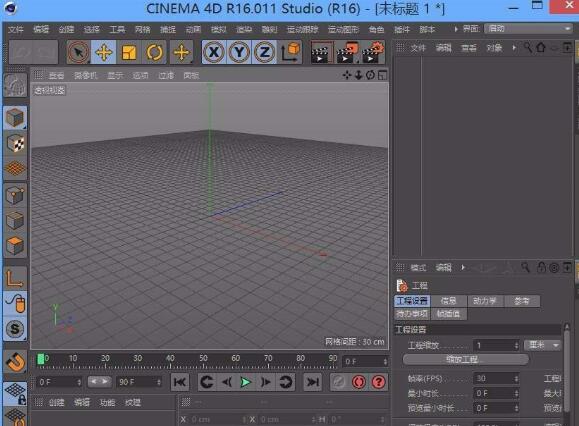
Task: Expand Attribute Manager menu overflow arrow
Action: [463, 267]
